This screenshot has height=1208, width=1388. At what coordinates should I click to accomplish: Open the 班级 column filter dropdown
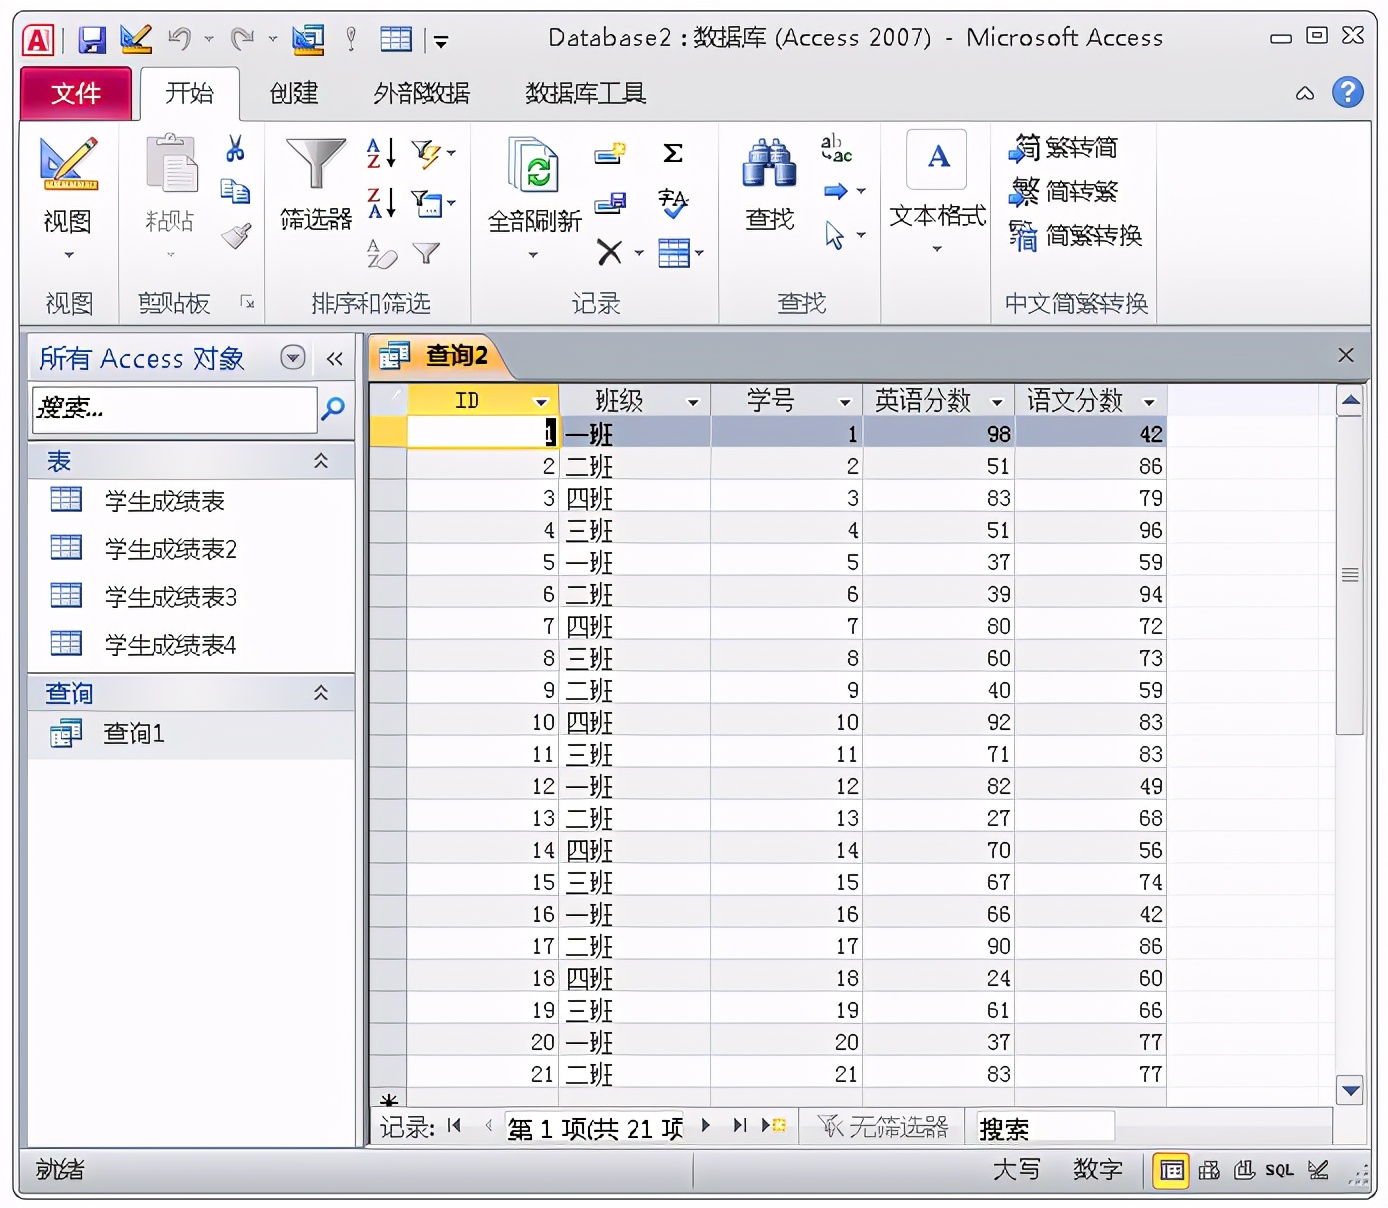pyautogui.click(x=693, y=400)
